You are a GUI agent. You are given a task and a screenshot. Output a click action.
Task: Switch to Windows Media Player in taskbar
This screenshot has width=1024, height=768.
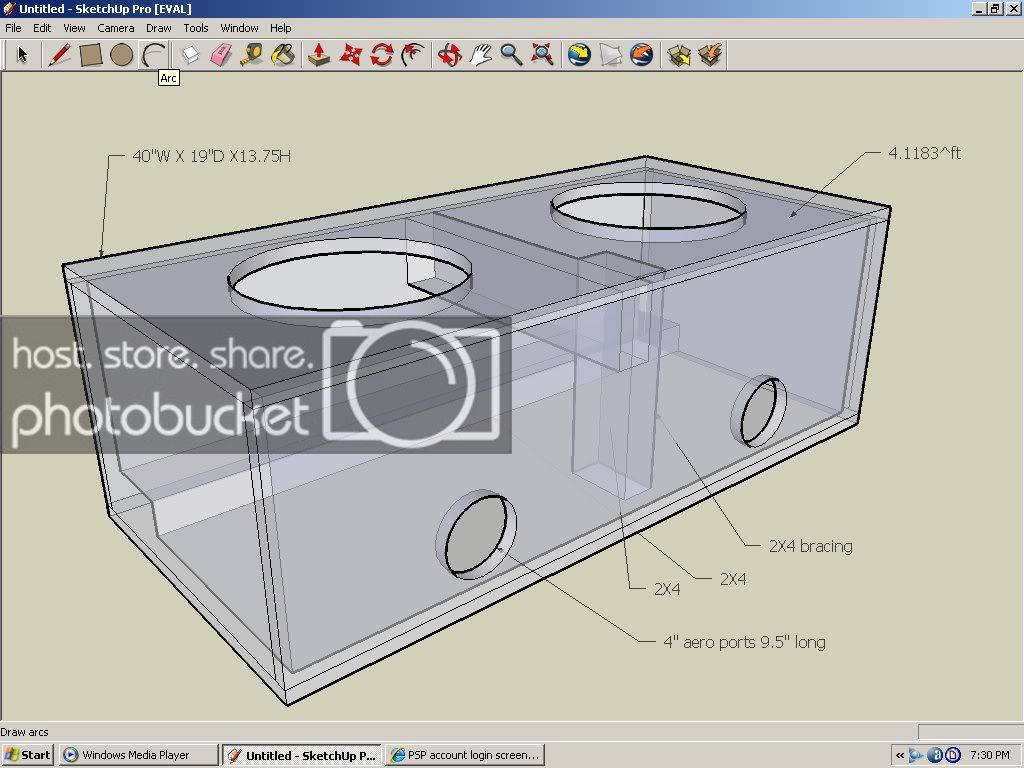pyautogui.click(x=138, y=755)
